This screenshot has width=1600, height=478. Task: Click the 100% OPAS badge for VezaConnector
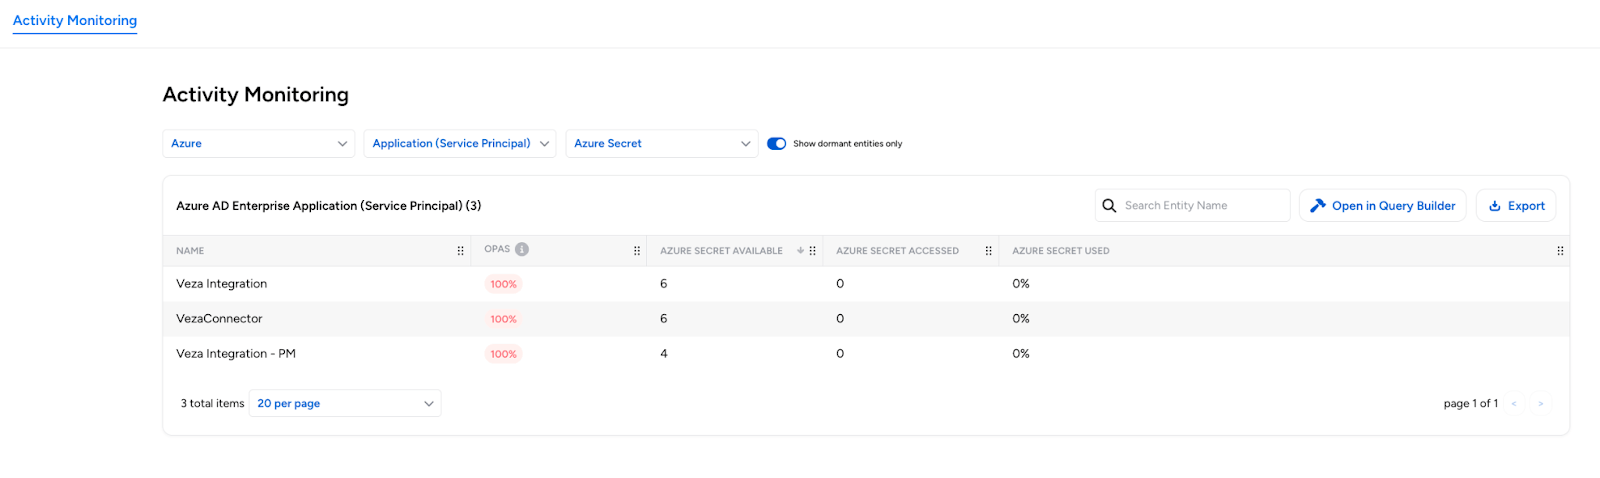pos(503,319)
